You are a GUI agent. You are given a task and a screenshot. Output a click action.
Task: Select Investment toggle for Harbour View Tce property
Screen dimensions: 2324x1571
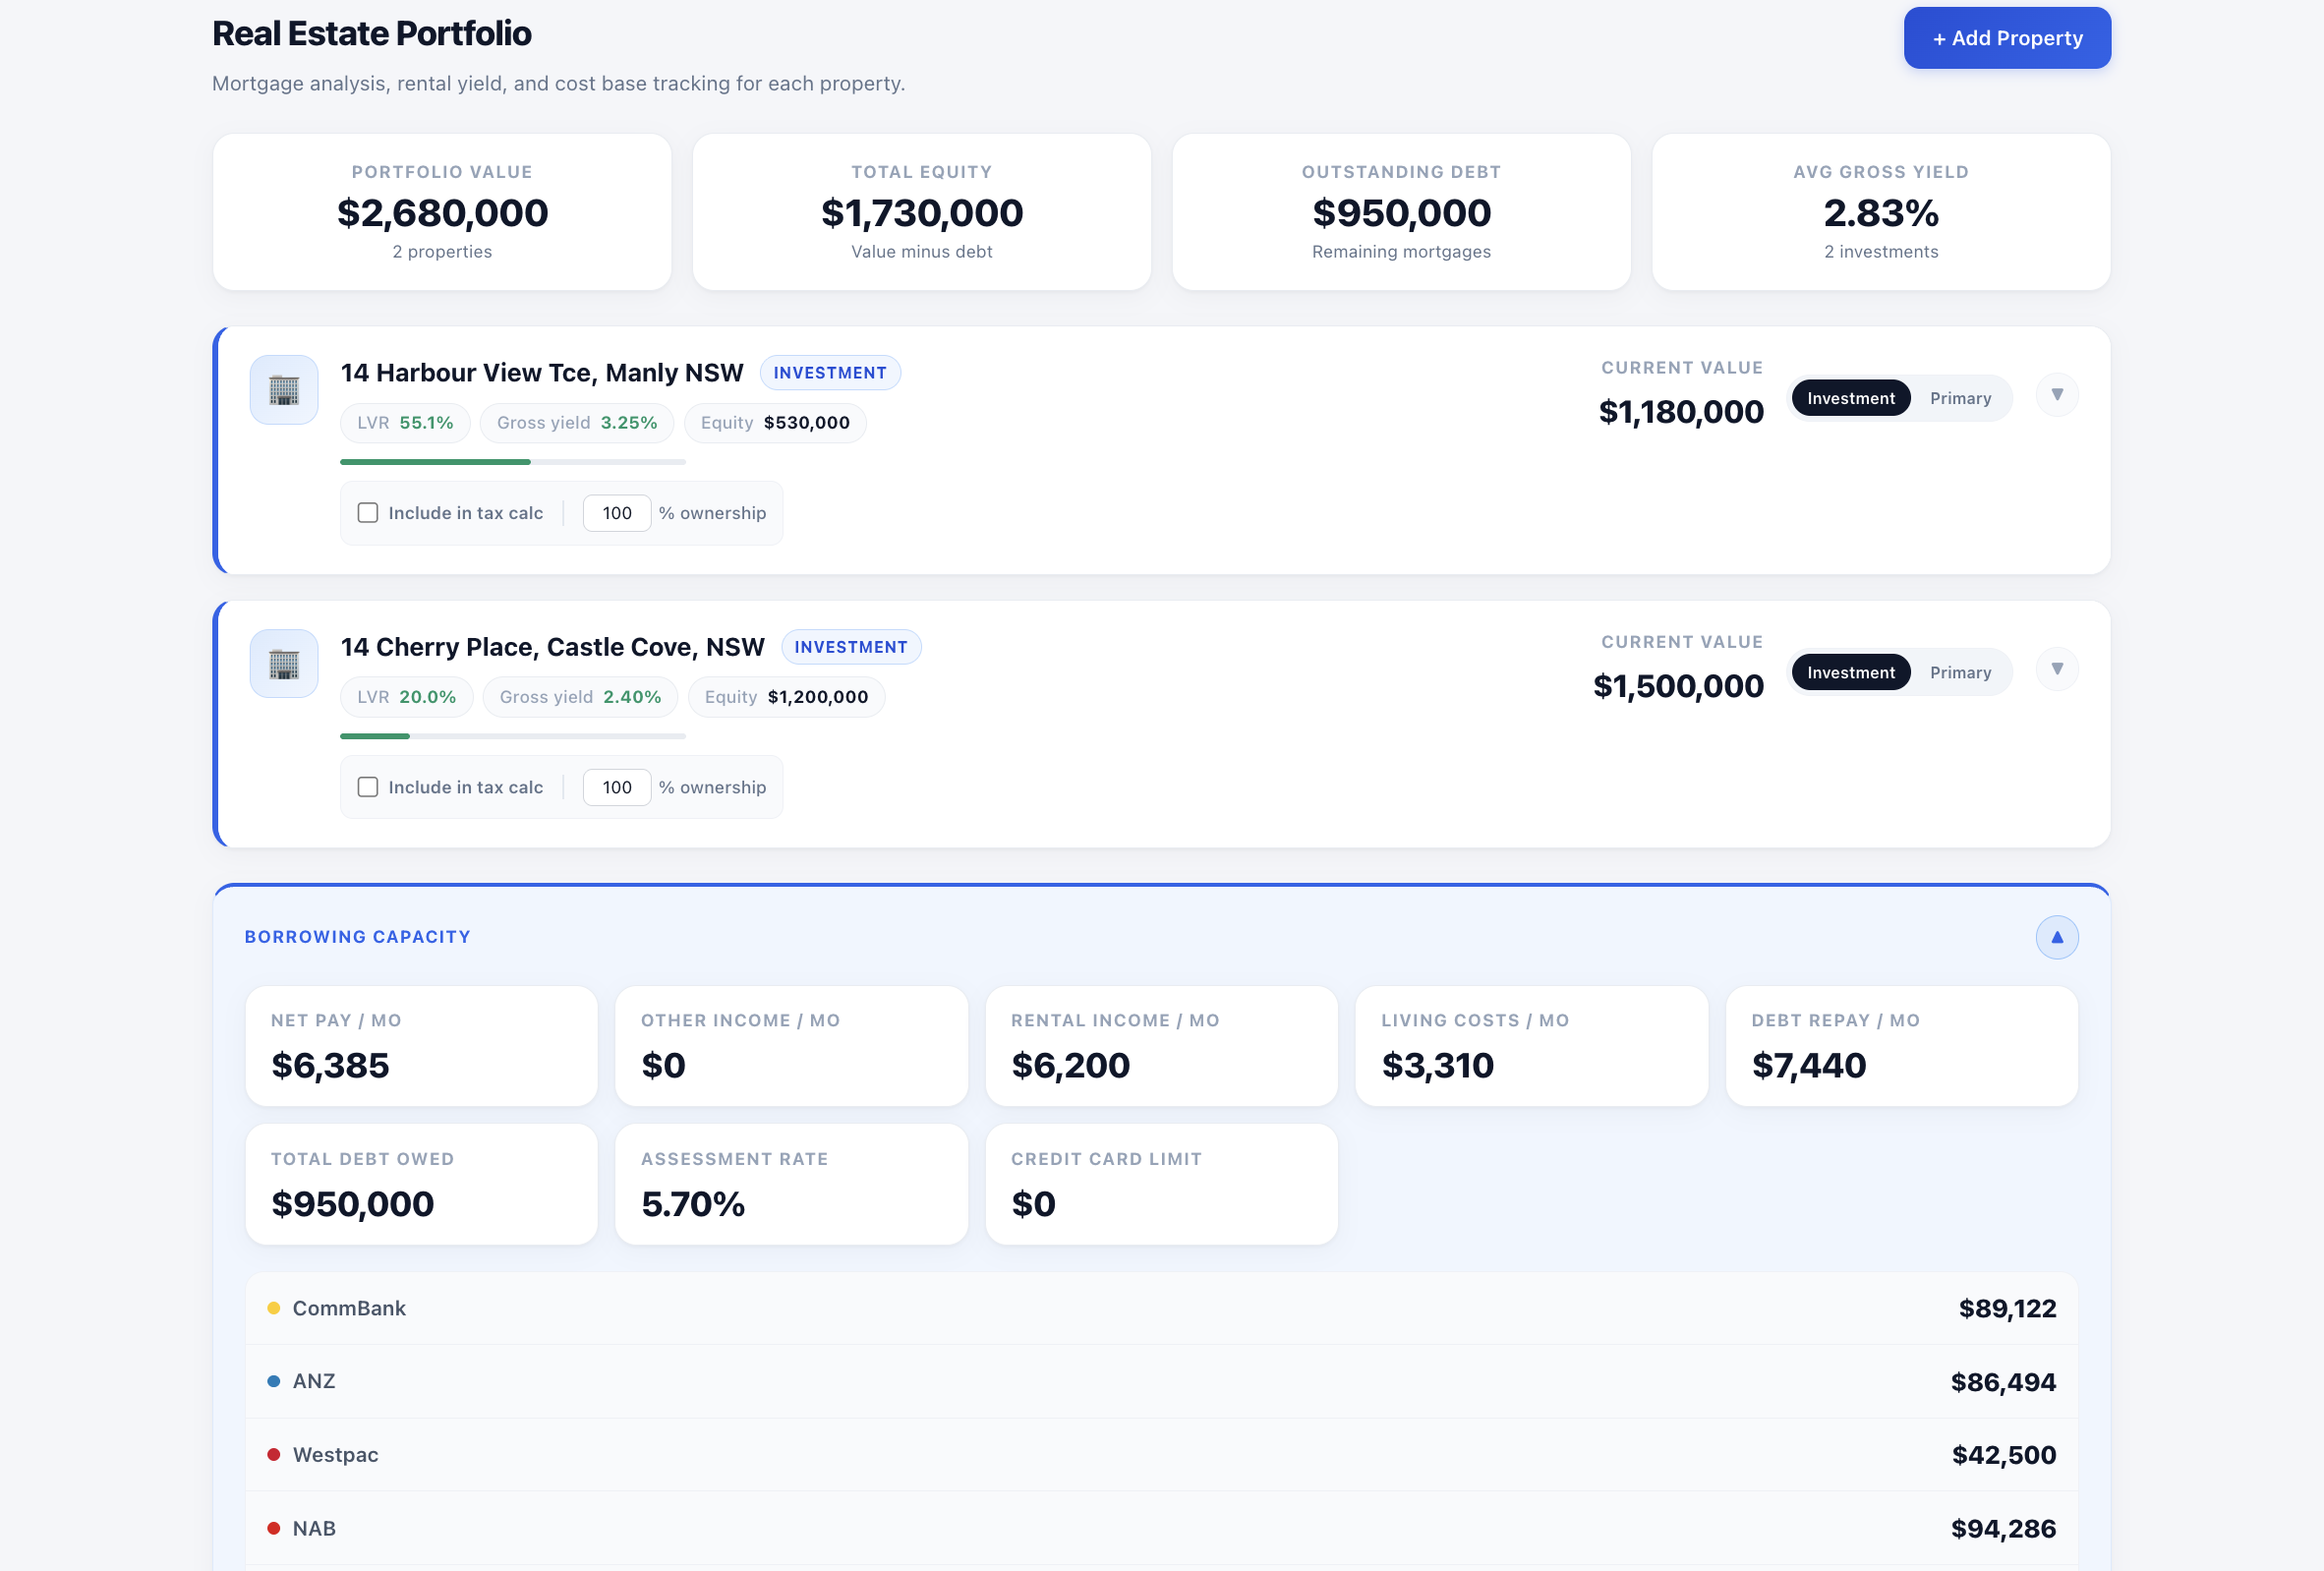tap(1850, 398)
